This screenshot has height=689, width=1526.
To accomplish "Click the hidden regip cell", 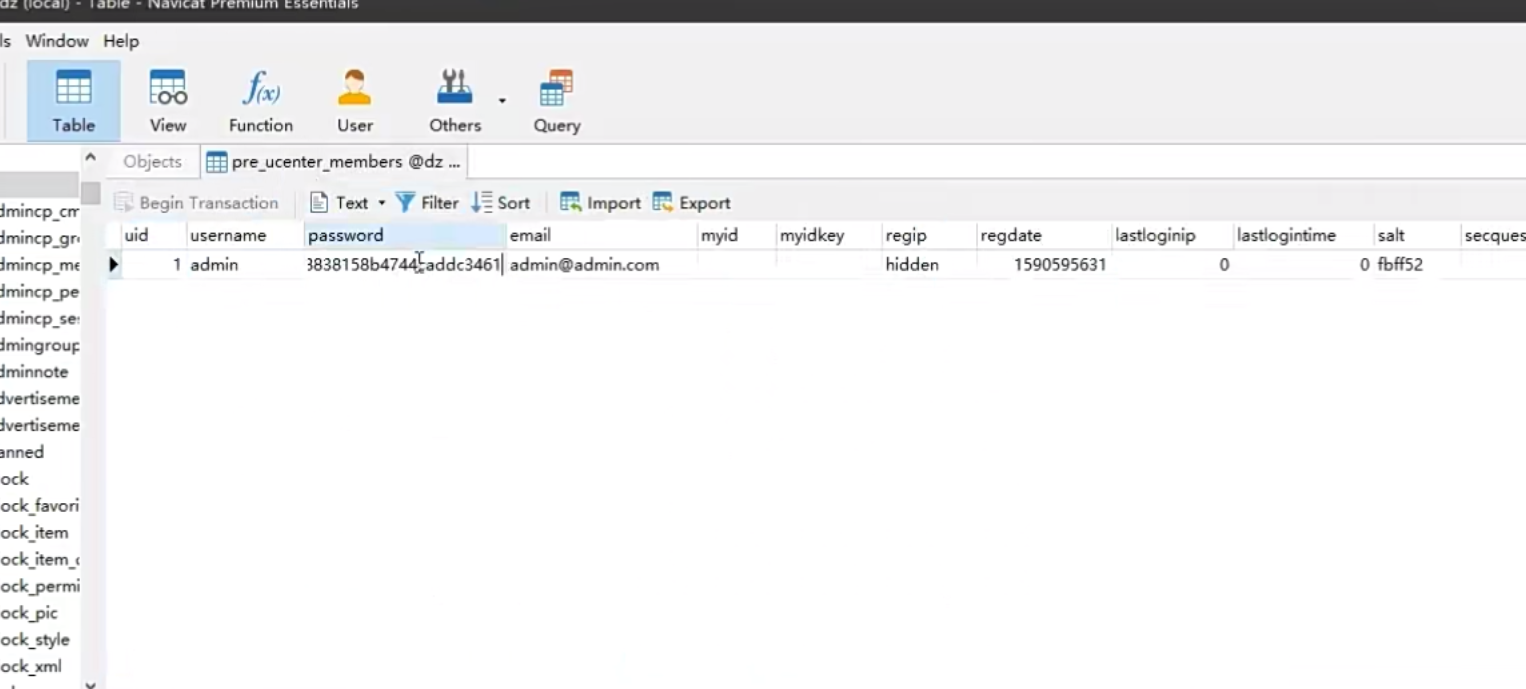I will pyautogui.click(x=928, y=265).
